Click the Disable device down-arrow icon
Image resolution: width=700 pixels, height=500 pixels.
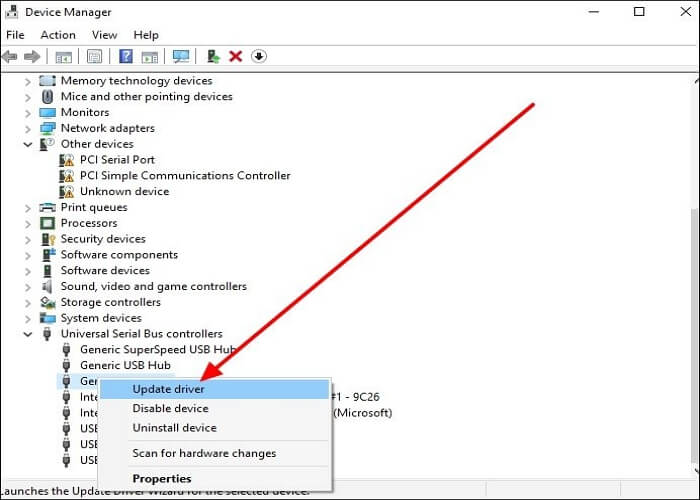(259, 56)
